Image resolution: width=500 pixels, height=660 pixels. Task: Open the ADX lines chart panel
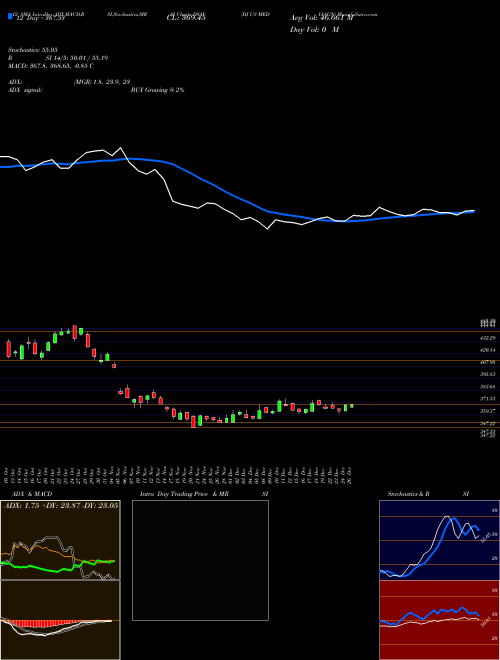60,540
